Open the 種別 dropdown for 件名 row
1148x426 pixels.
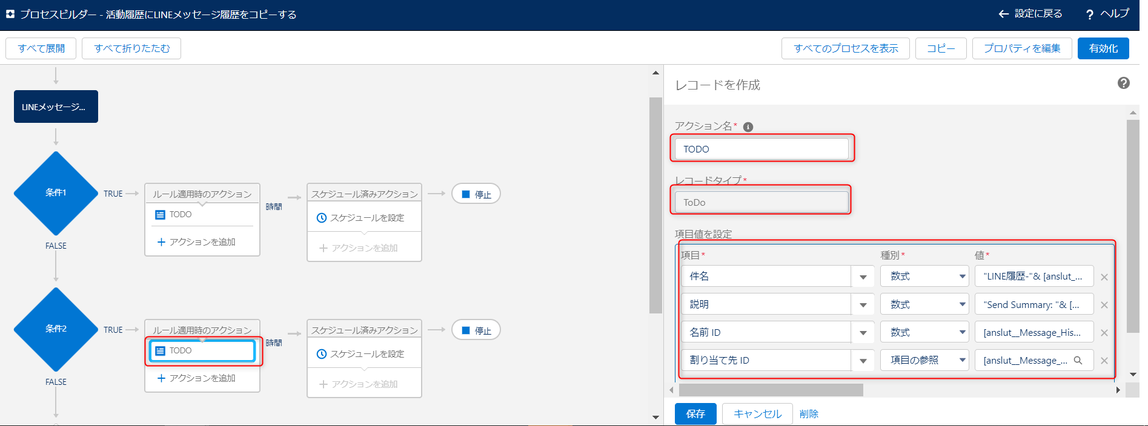(925, 277)
